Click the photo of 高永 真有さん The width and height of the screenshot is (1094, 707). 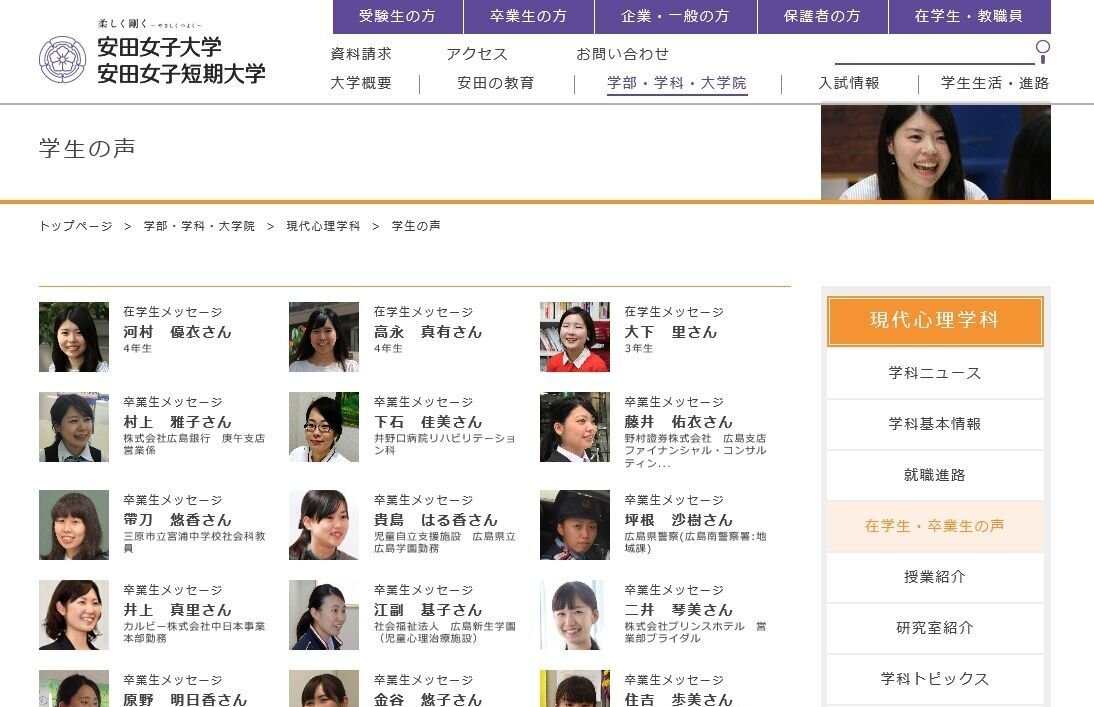point(324,337)
